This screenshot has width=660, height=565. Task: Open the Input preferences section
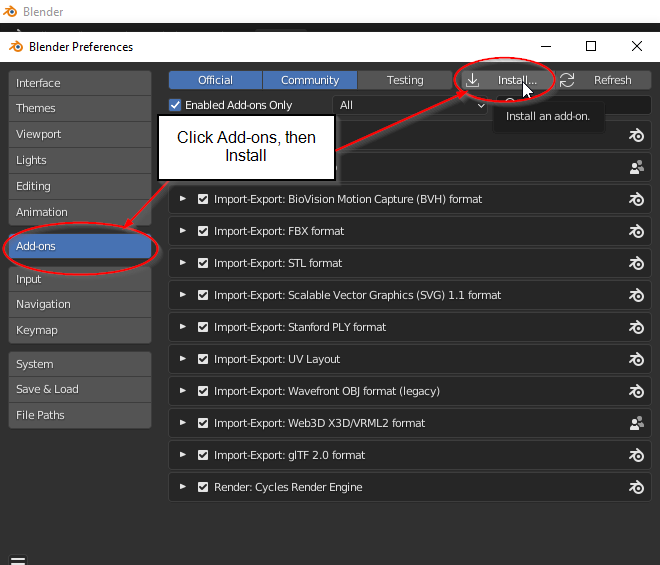coord(80,279)
